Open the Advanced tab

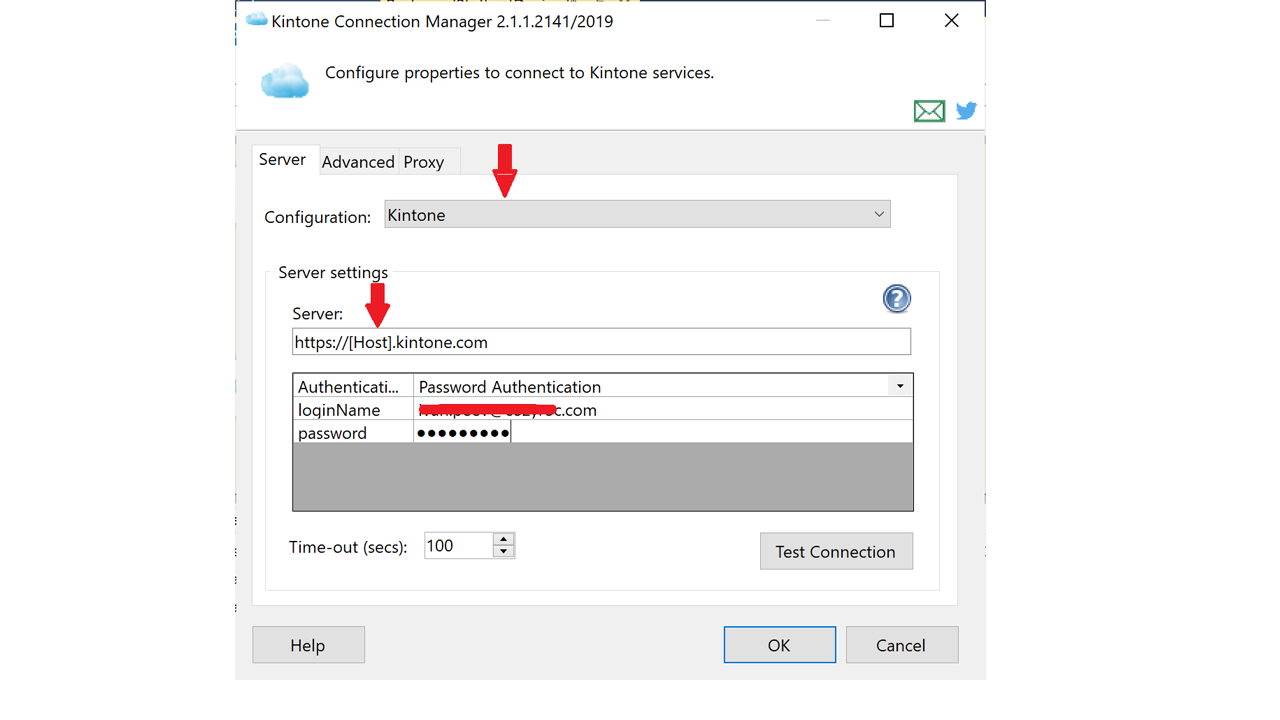pyautogui.click(x=358, y=162)
